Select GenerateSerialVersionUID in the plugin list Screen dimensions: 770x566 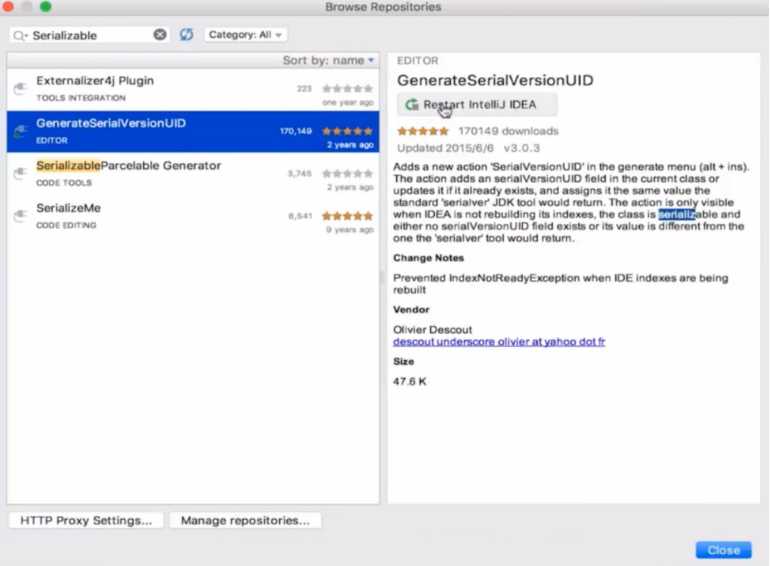193,132
